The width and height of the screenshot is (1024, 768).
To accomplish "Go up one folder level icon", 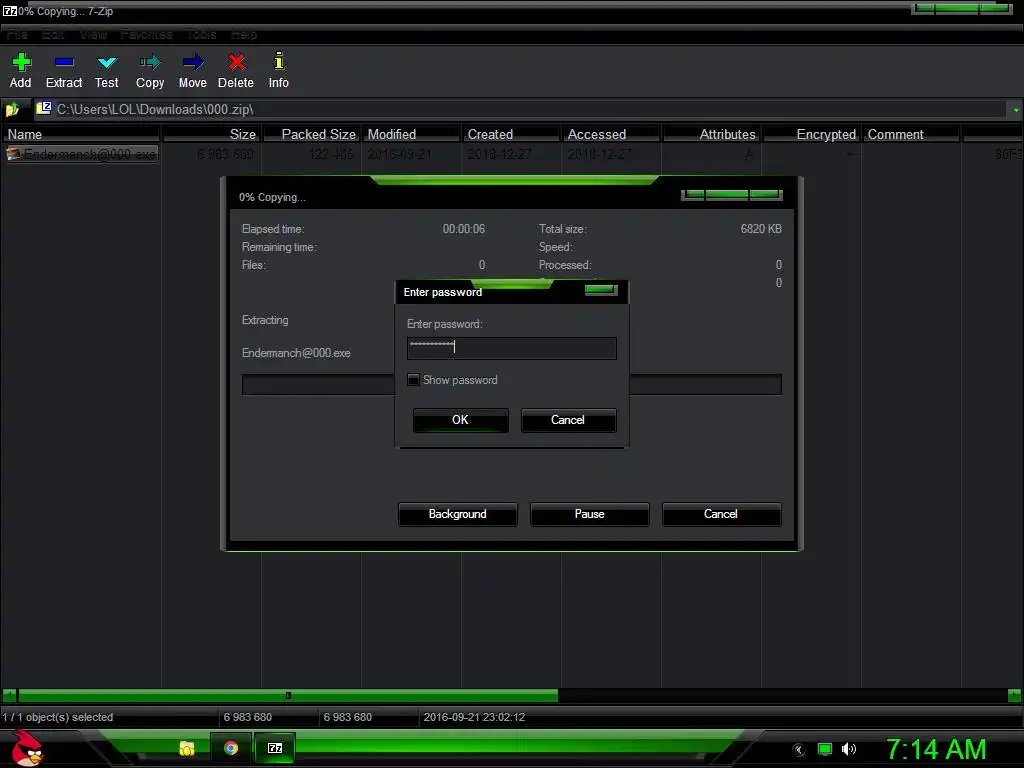I will 12,109.
